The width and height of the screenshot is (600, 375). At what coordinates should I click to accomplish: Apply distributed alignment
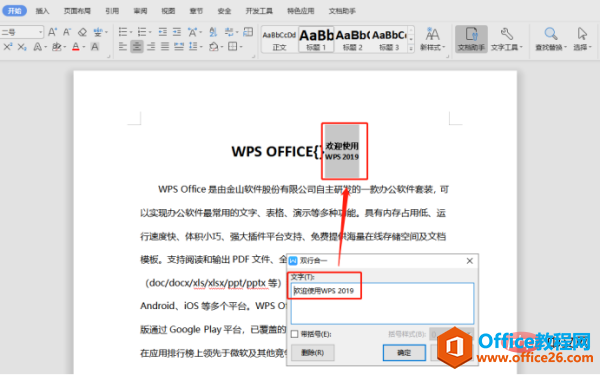pyautogui.click(x=179, y=47)
